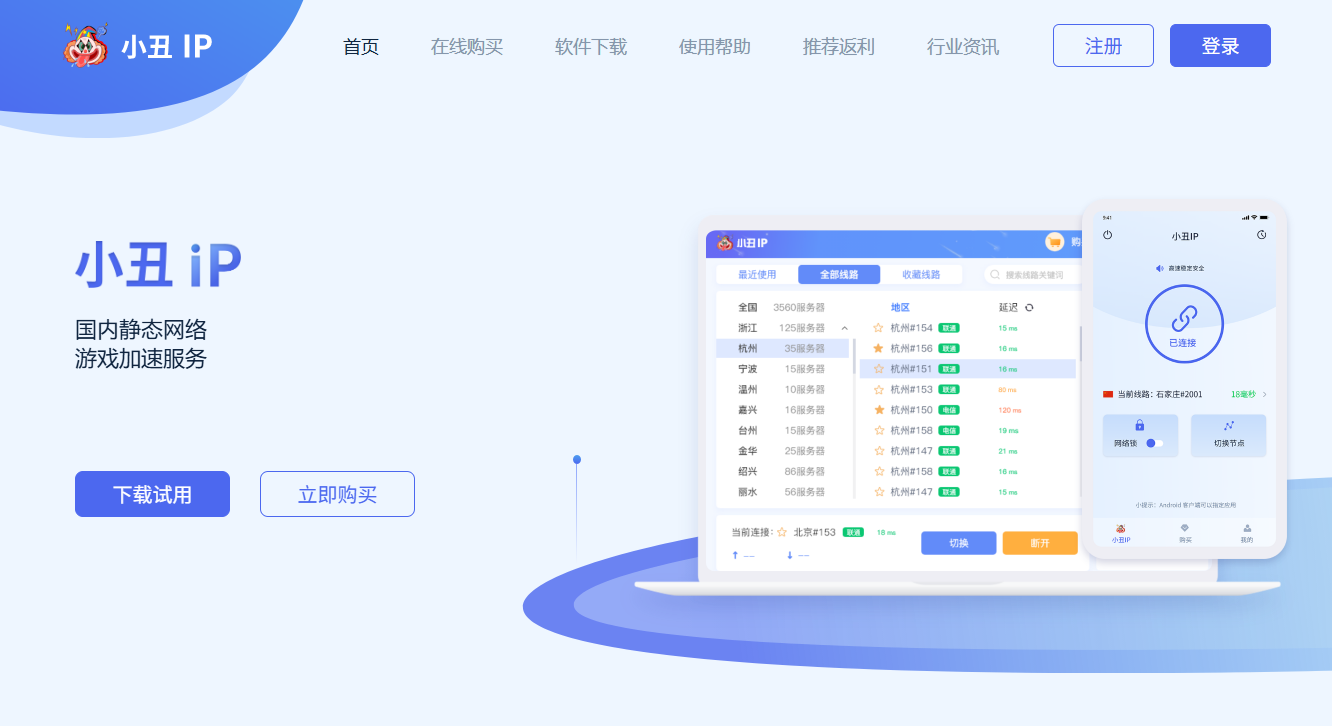The image size is (1332, 726).
Task: Click the 切换 button
Action: [x=959, y=543]
